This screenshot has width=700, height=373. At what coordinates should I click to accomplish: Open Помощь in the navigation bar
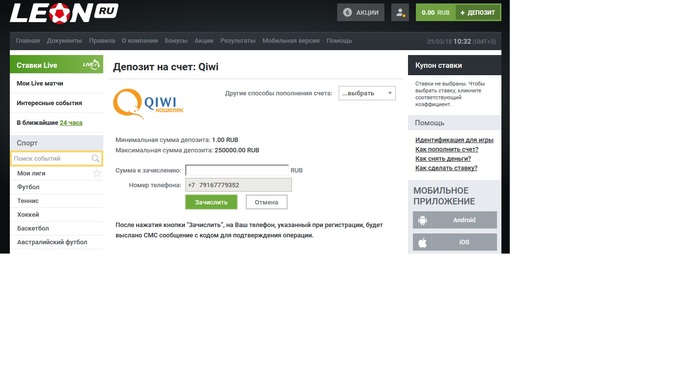(339, 41)
